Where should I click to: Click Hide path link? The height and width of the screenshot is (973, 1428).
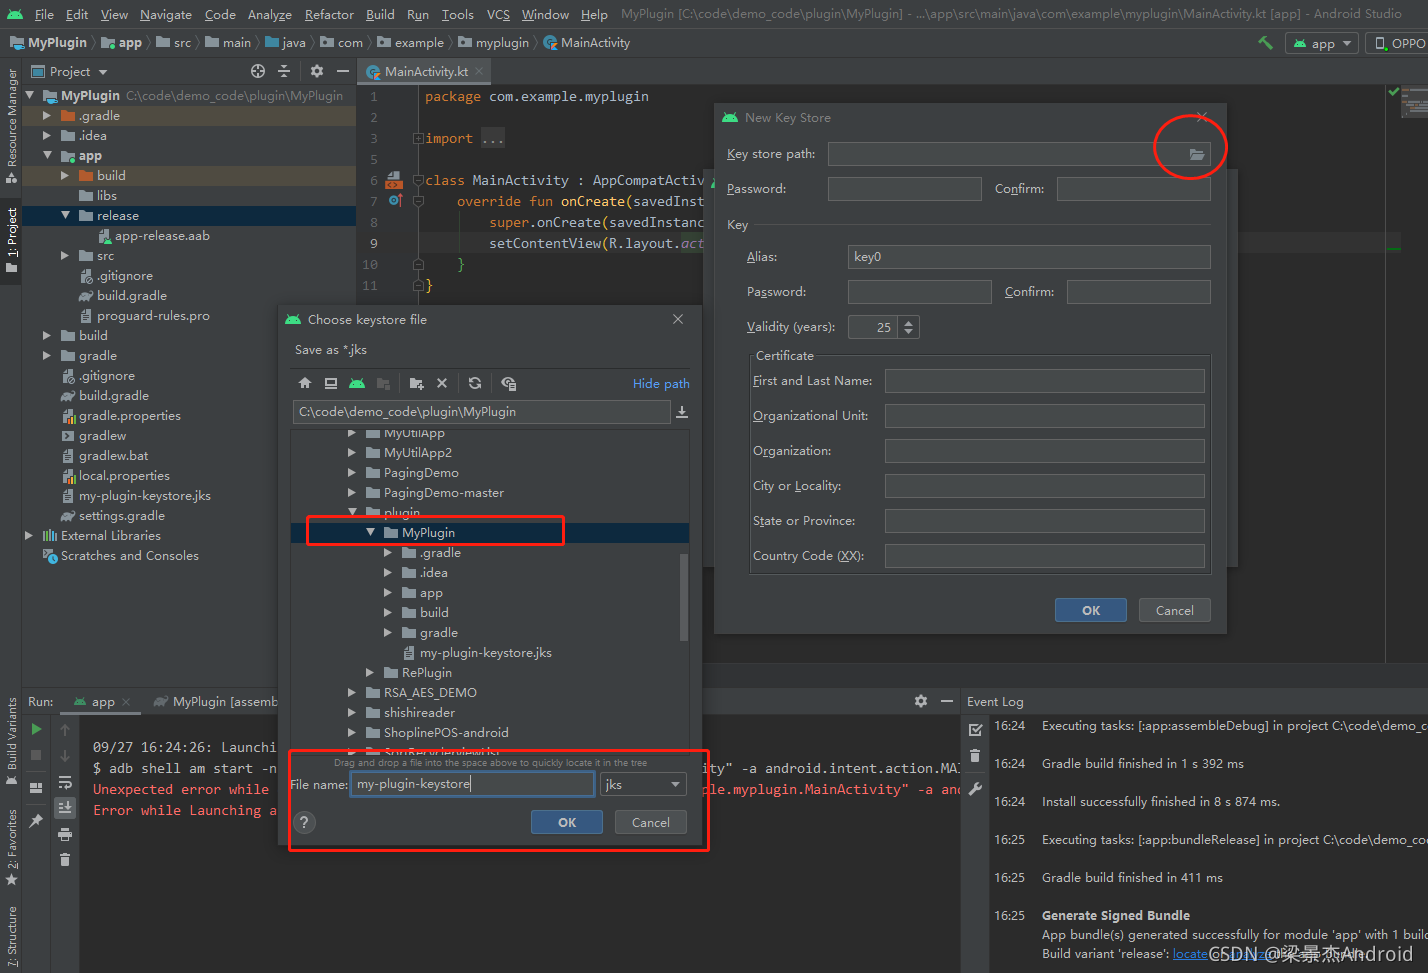pyautogui.click(x=661, y=383)
